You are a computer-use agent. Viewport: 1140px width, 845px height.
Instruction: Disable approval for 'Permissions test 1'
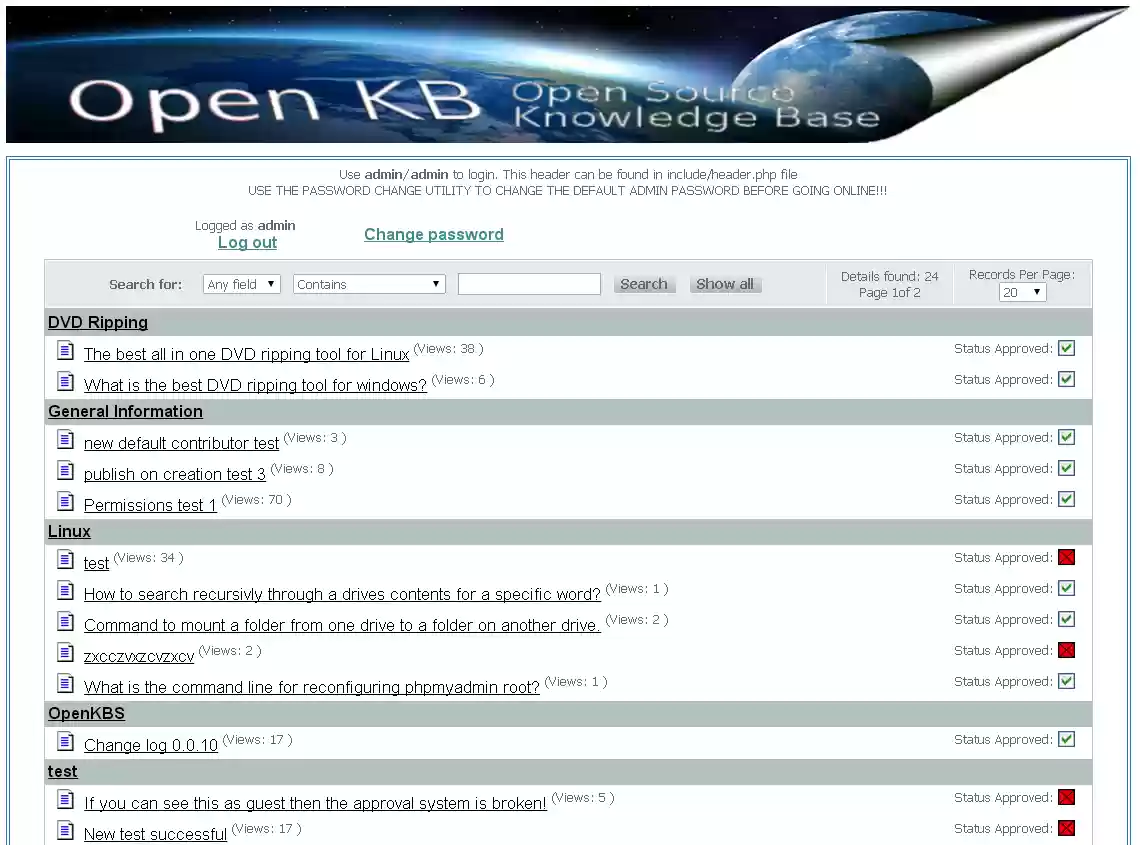(1066, 499)
